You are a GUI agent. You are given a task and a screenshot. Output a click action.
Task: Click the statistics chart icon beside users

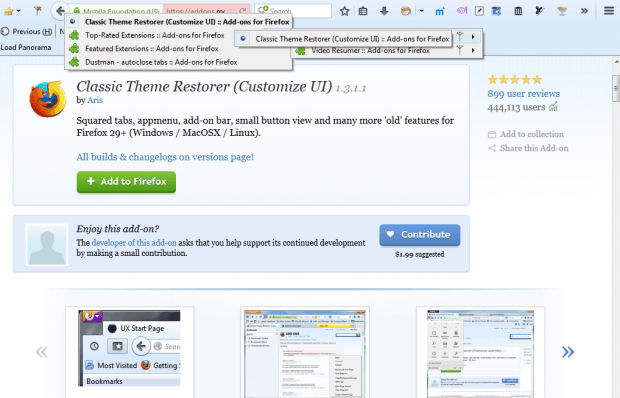coord(553,106)
